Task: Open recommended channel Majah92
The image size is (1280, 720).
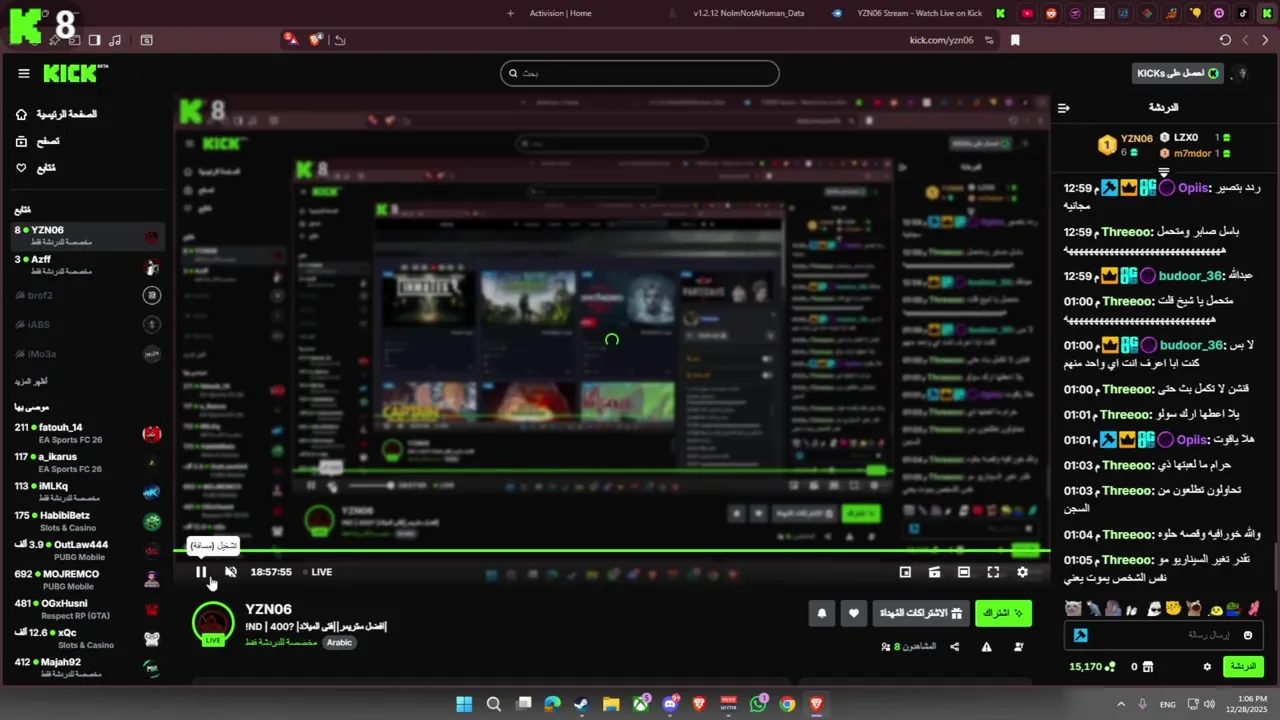Action: point(88,667)
